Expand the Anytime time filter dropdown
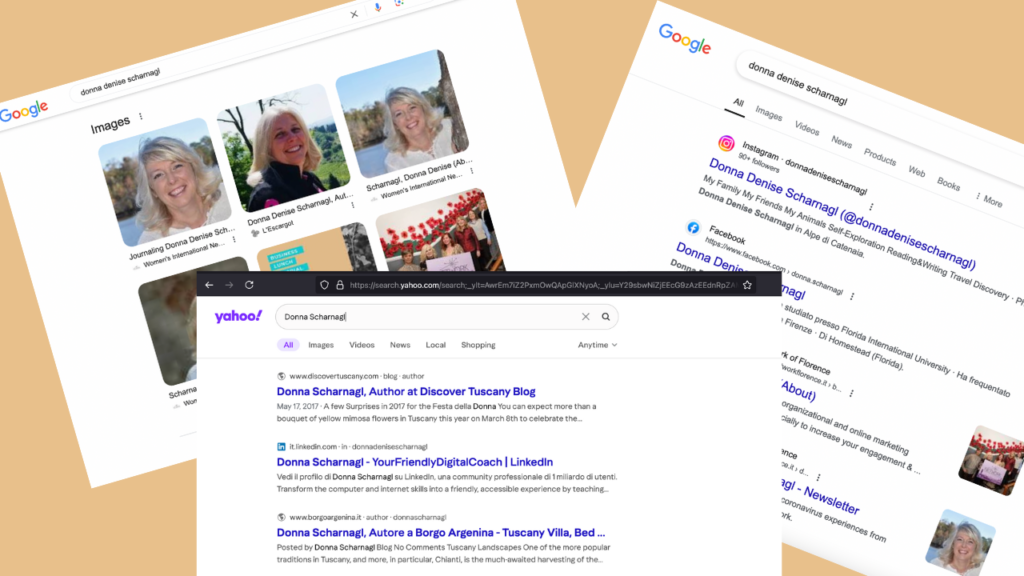The height and width of the screenshot is (576, 1024). coord(597,345)
